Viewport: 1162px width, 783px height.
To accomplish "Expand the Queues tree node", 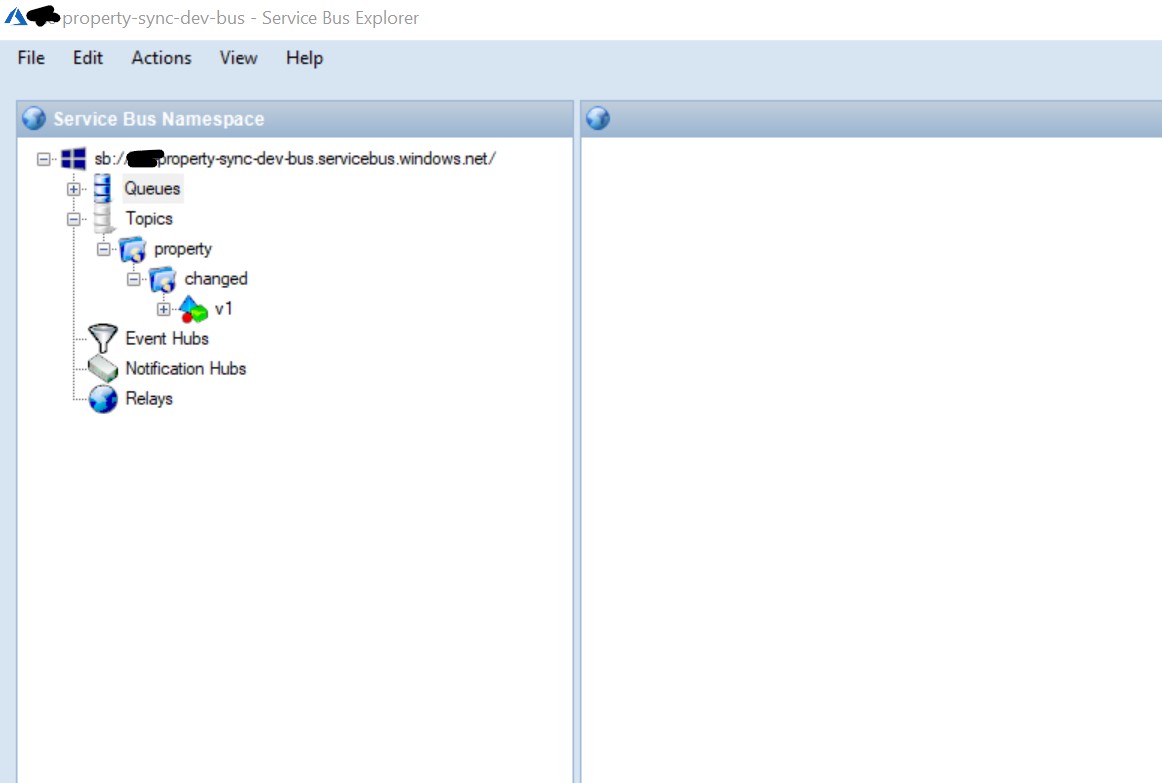I will tap(73, 189).
